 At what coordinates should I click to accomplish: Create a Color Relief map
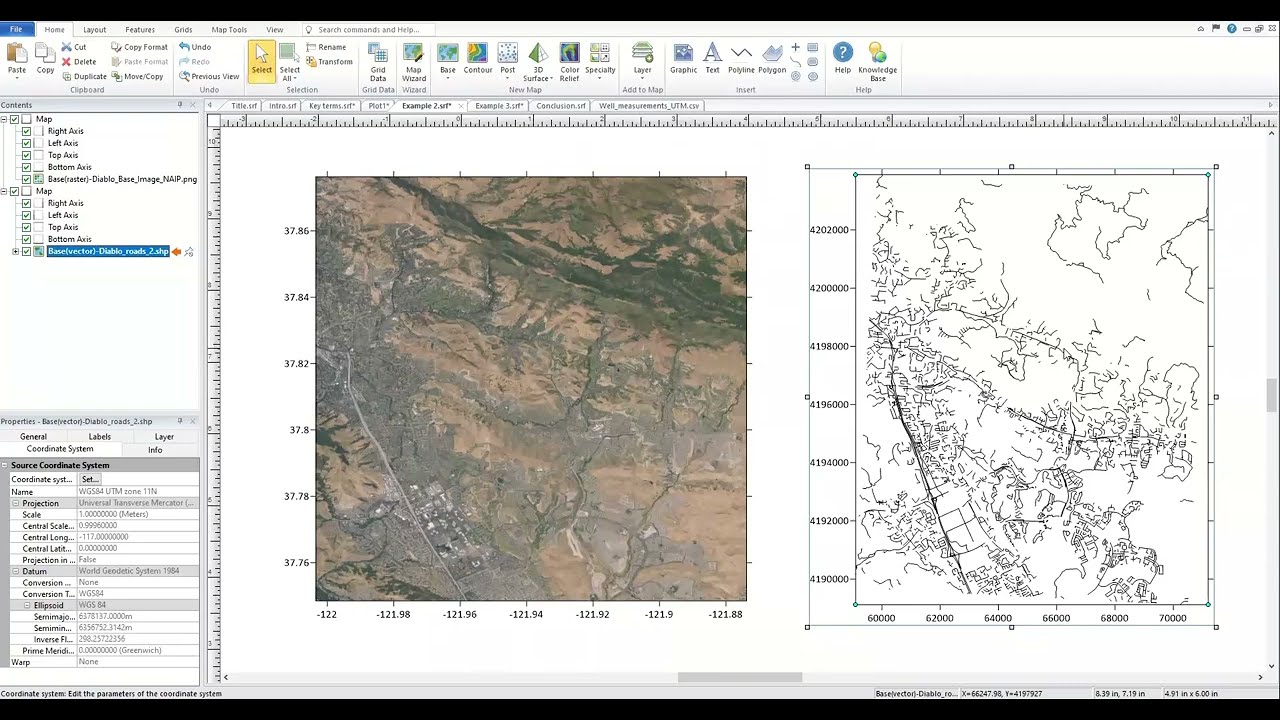tap(569, 61)
